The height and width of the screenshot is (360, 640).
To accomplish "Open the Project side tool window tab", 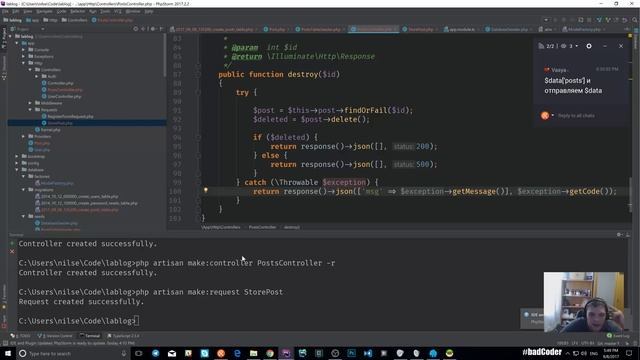I will (x=4, y=39).
